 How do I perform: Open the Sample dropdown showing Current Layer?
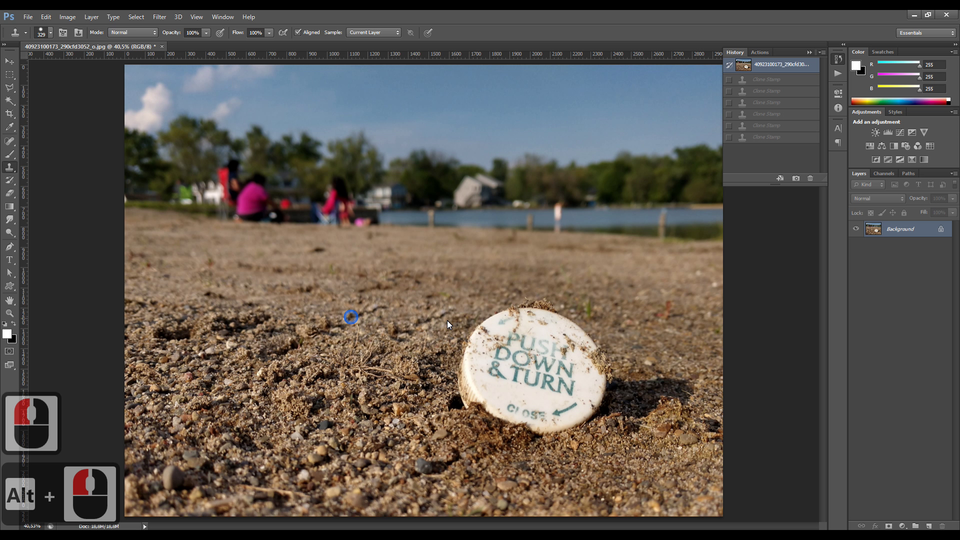pos(373,32)
